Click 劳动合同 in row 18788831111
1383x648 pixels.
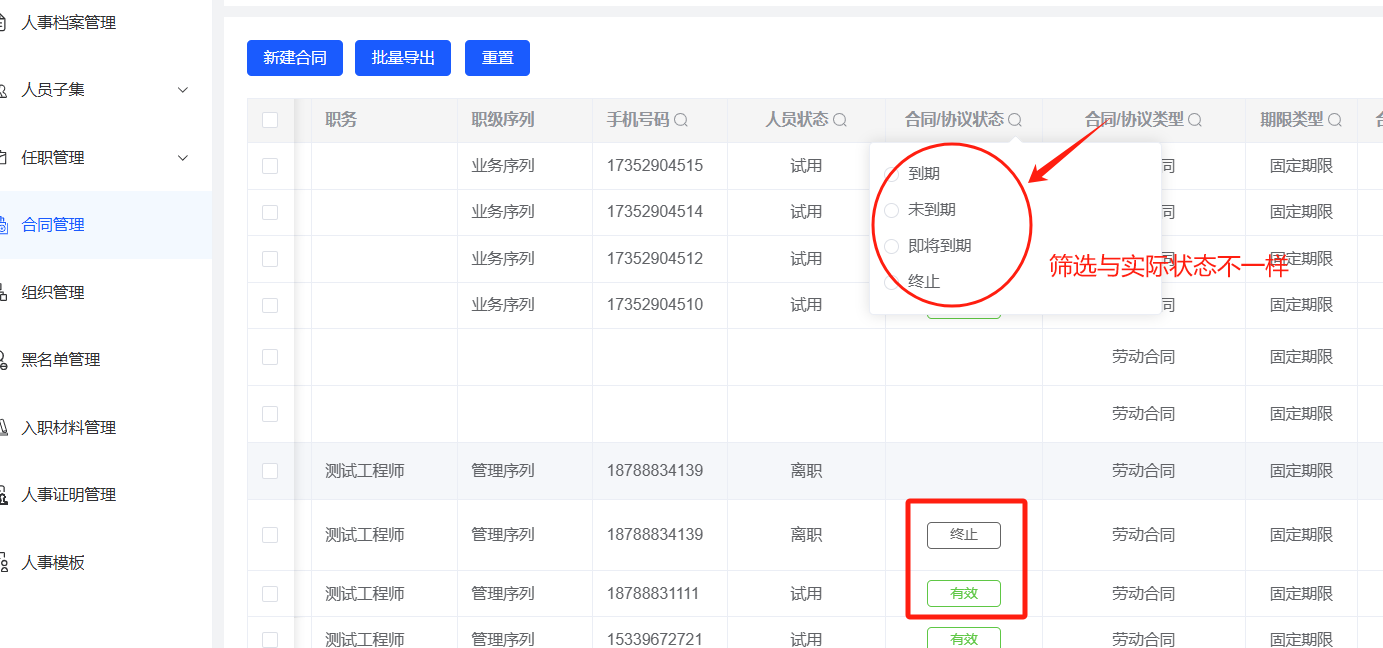(1143, 594)
